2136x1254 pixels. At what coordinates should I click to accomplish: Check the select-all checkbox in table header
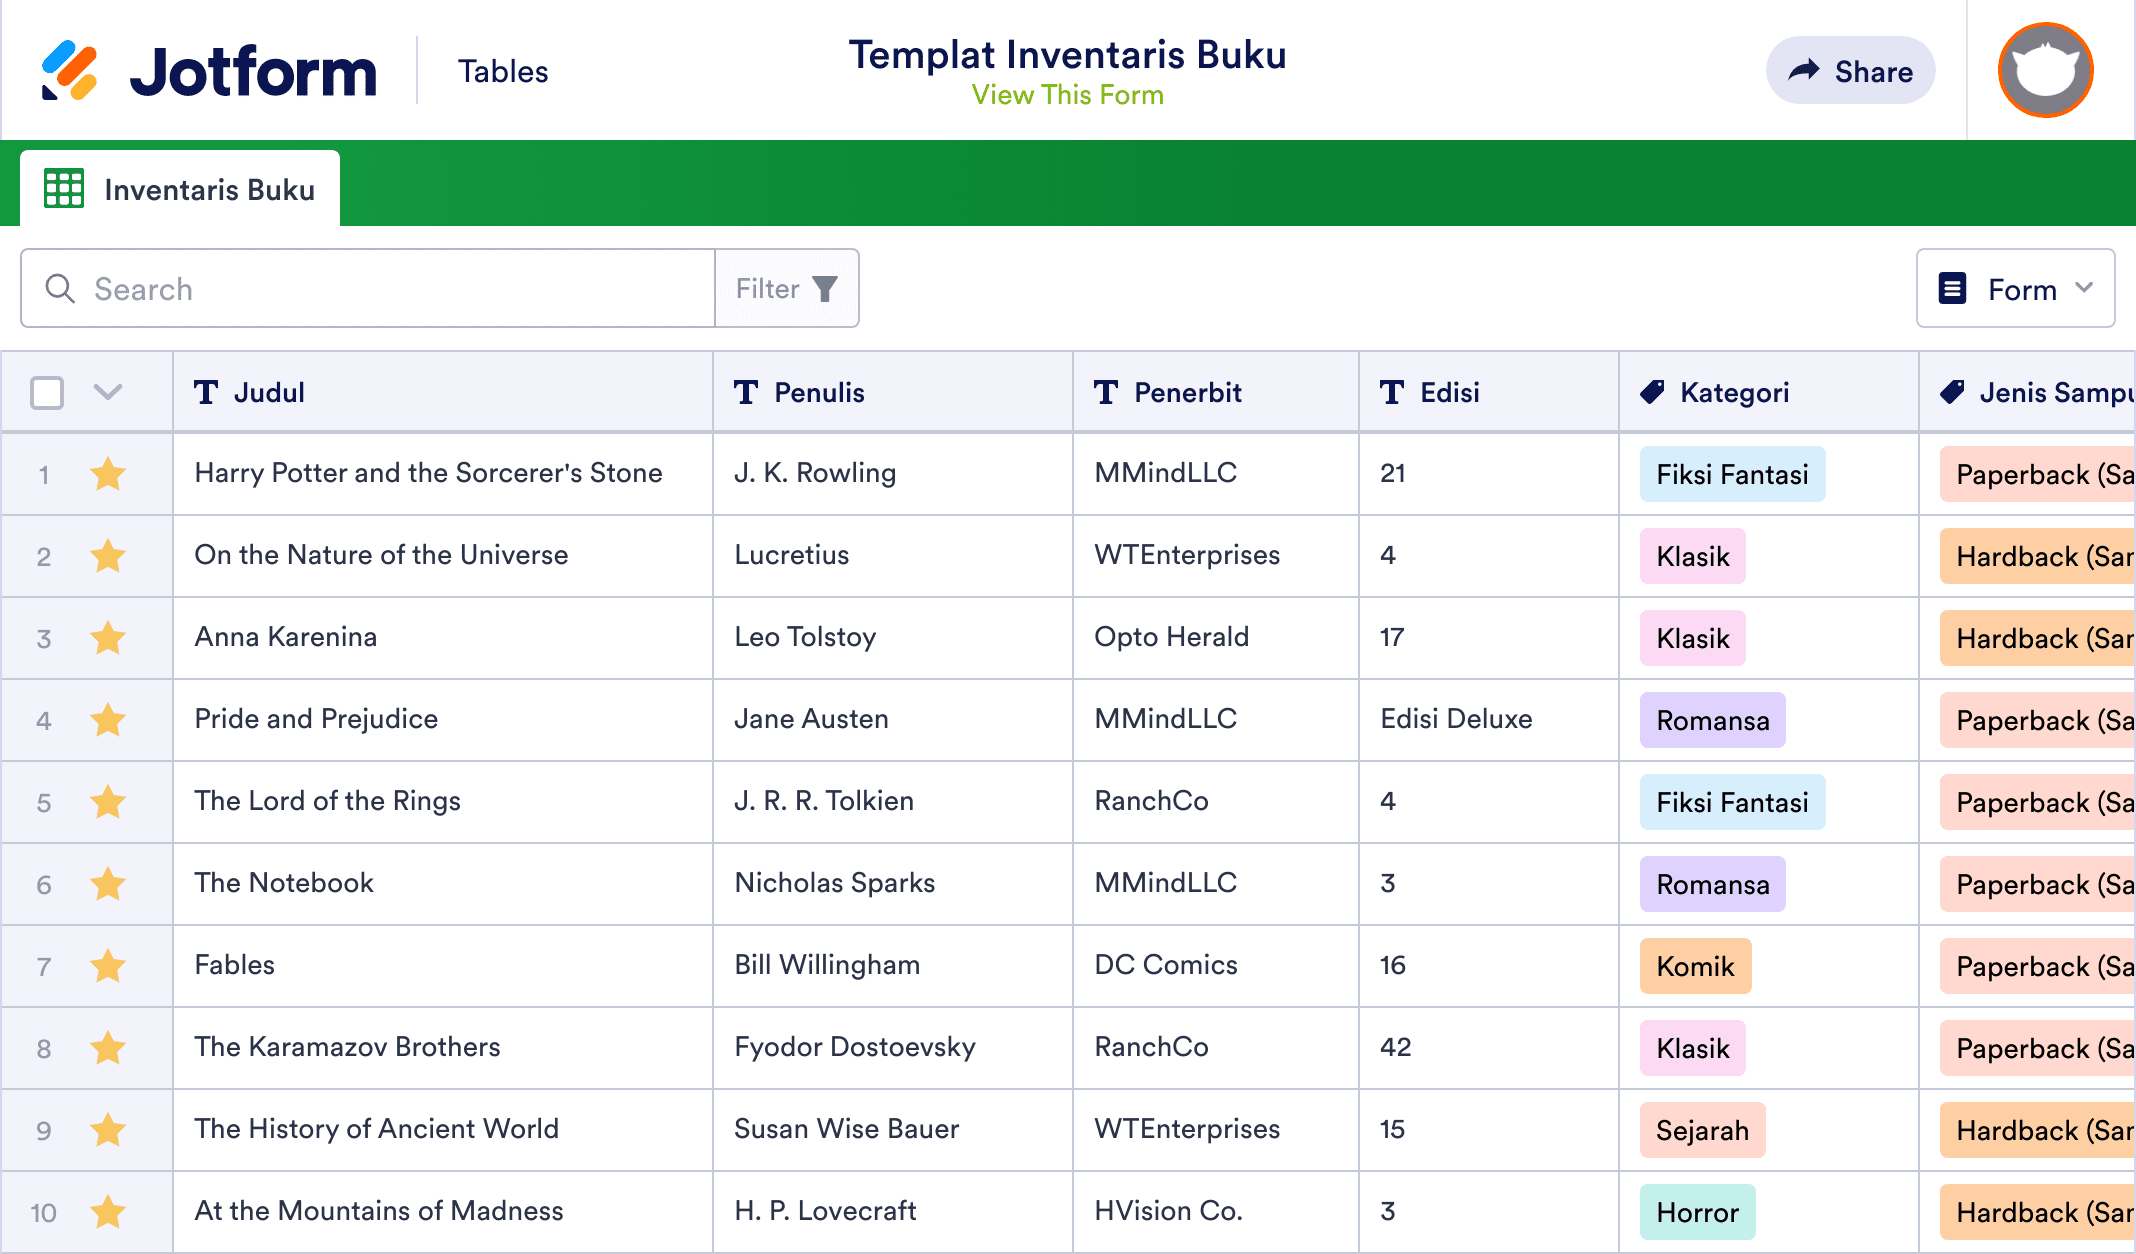point(47,392)
